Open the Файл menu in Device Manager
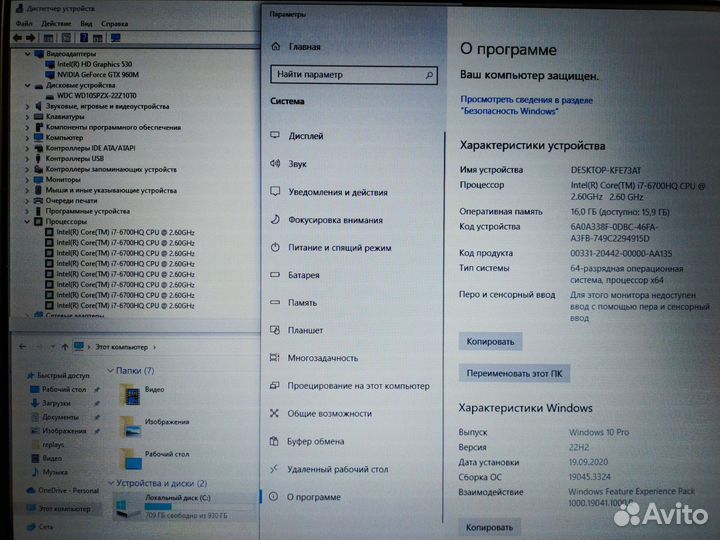720x540 pixels. click(x=24, y=23)
